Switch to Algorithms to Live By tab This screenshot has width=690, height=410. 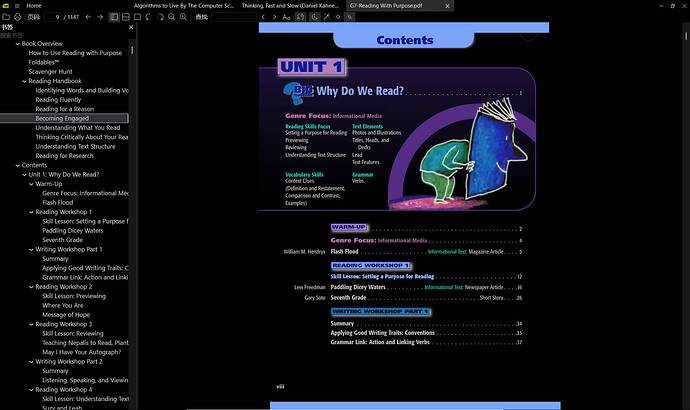pyautogui.click(x=184, y=6)
